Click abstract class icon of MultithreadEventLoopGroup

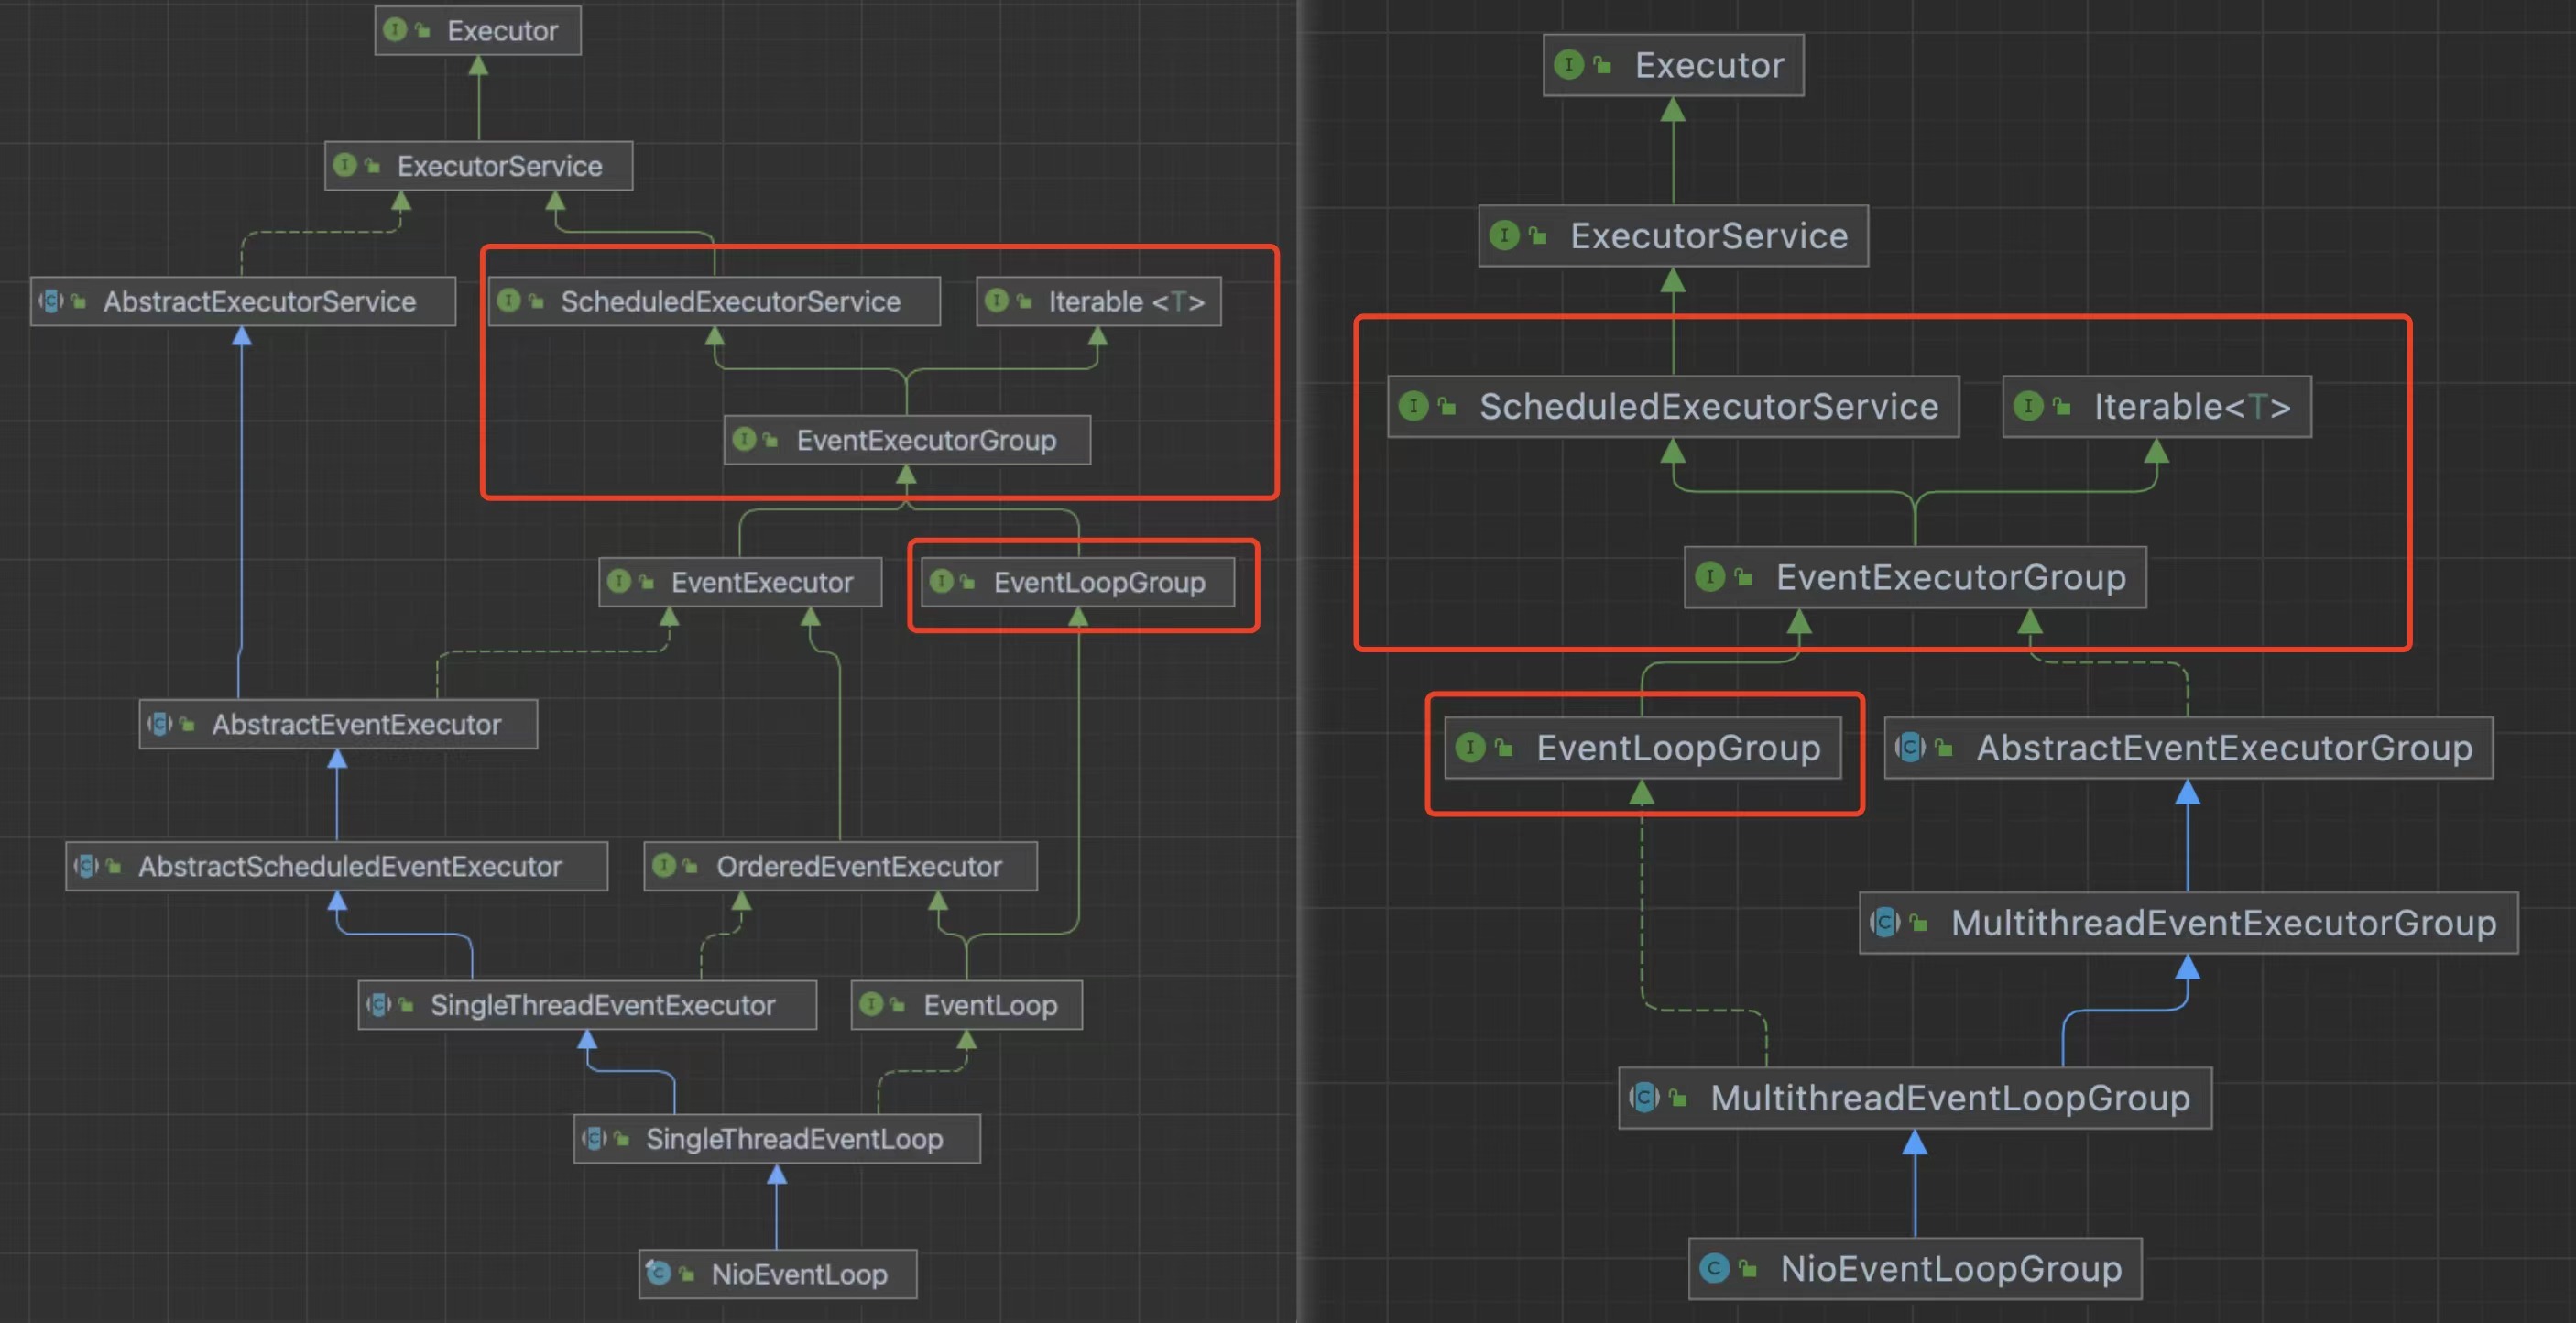[1644, 1097]
